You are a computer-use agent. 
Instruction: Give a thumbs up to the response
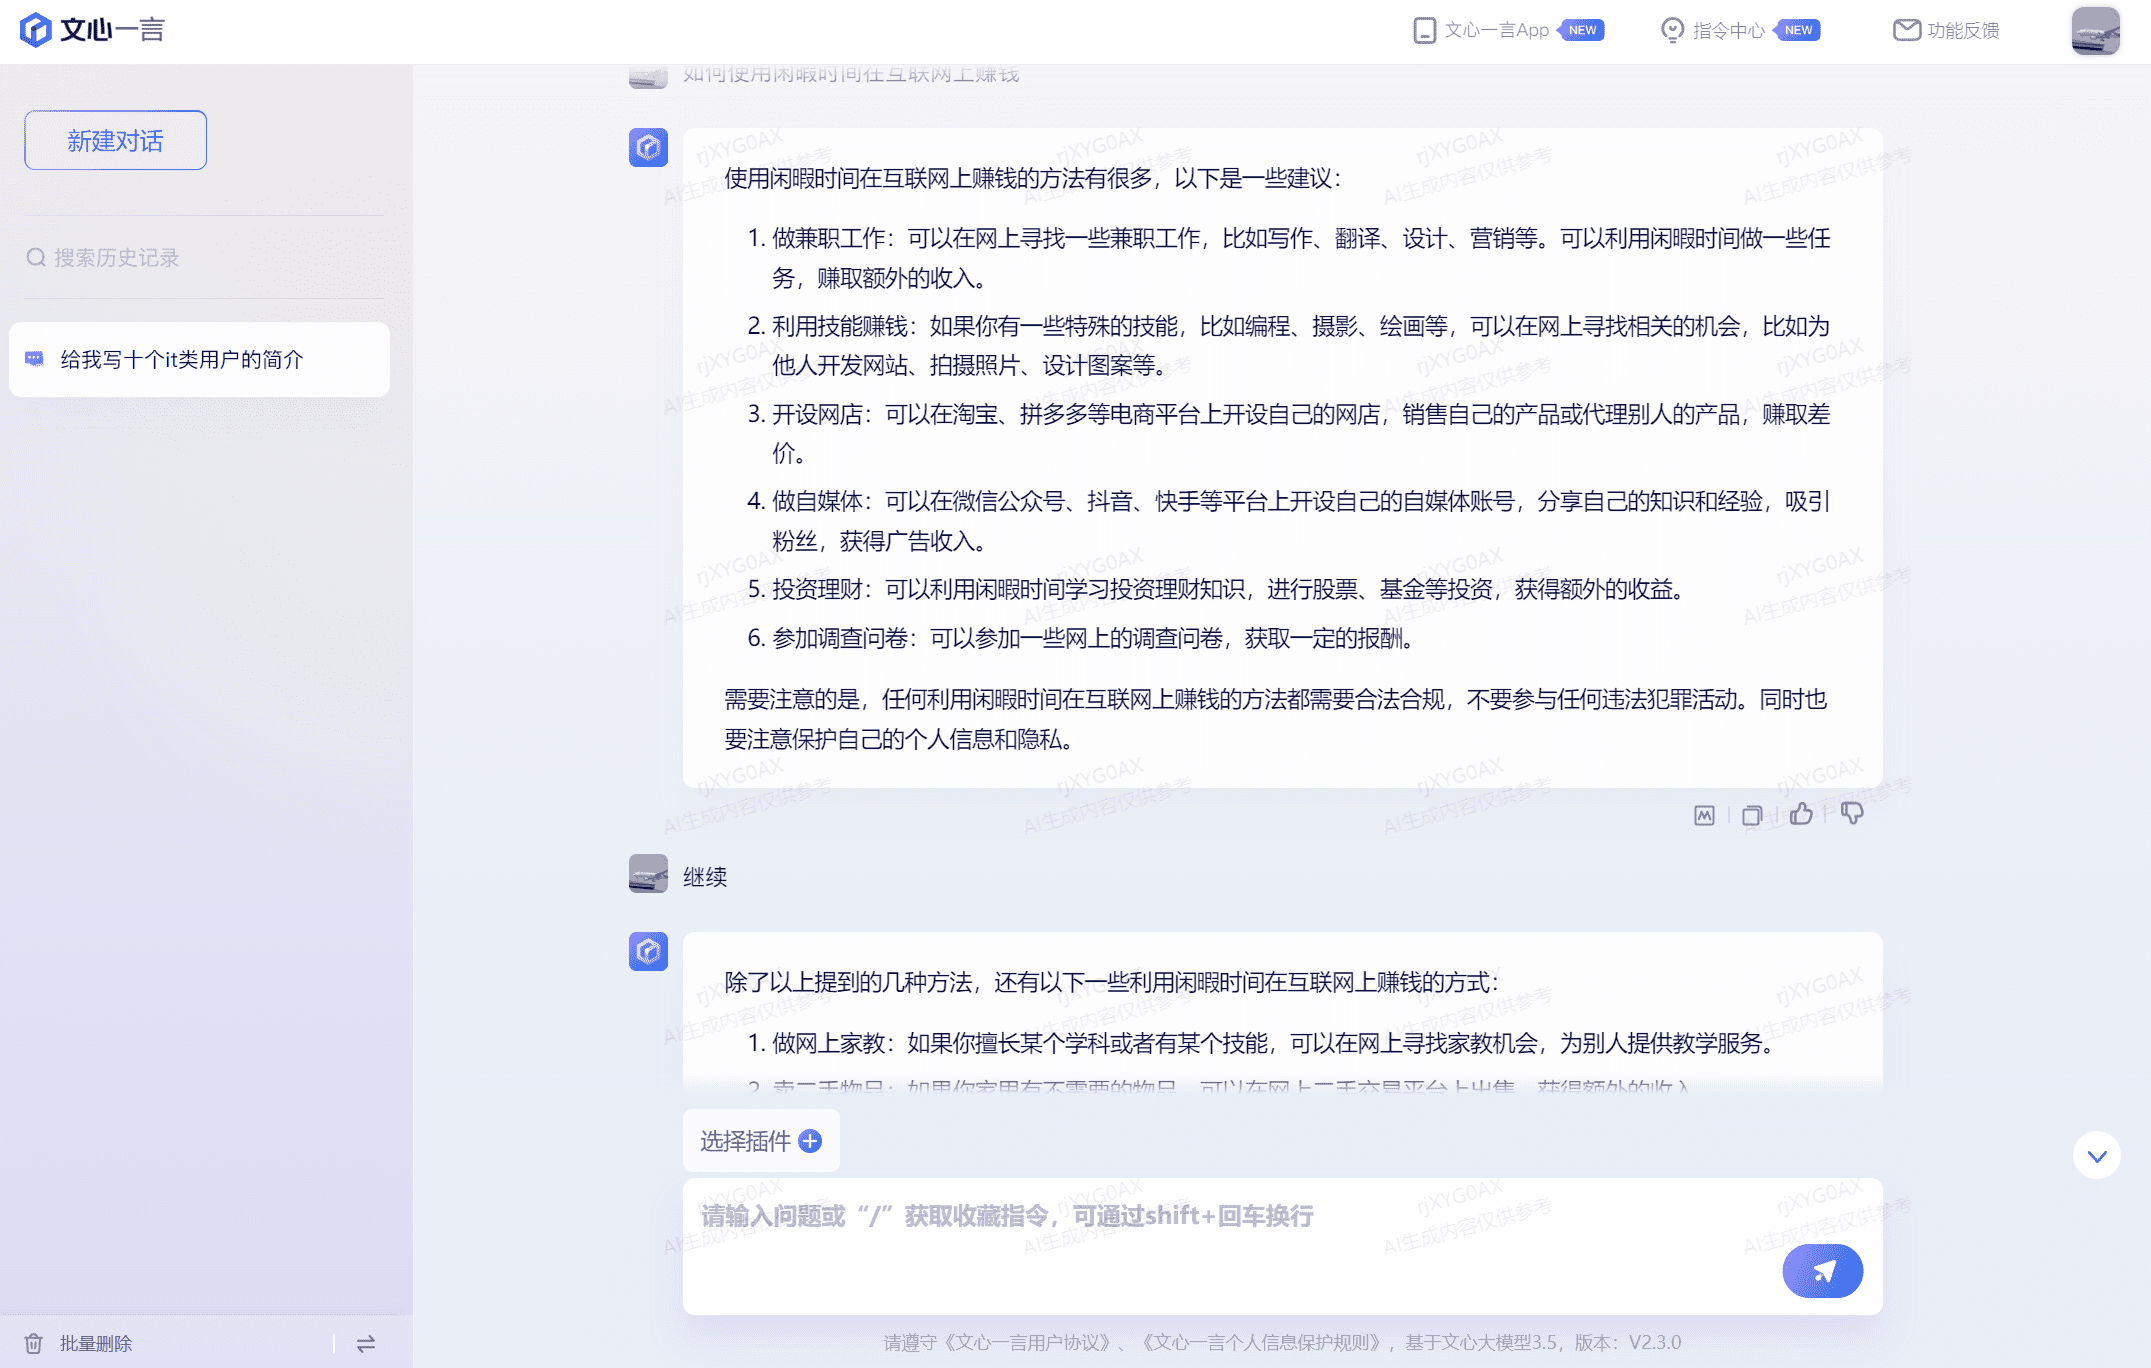coord(1802,814)
